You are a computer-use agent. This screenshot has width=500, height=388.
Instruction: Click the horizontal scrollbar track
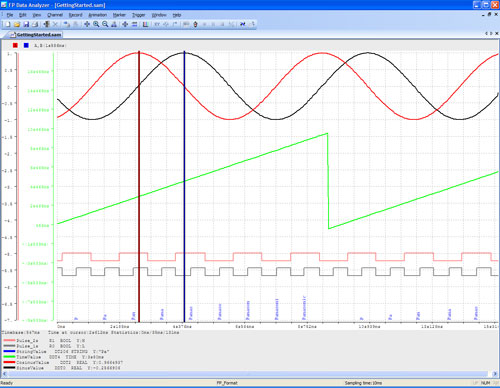tap(249, 374)
